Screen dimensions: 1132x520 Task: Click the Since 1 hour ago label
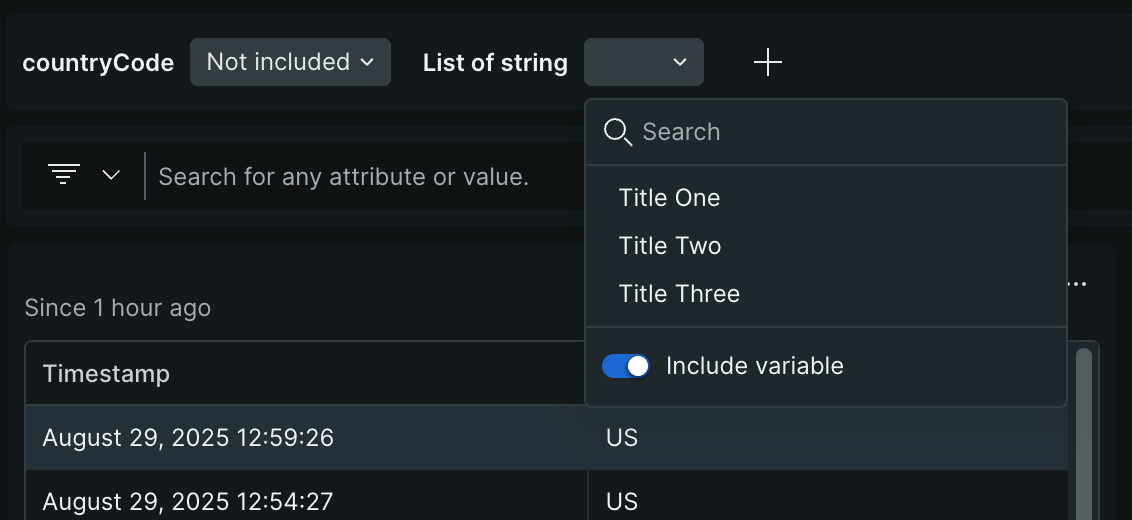(118, 308)
